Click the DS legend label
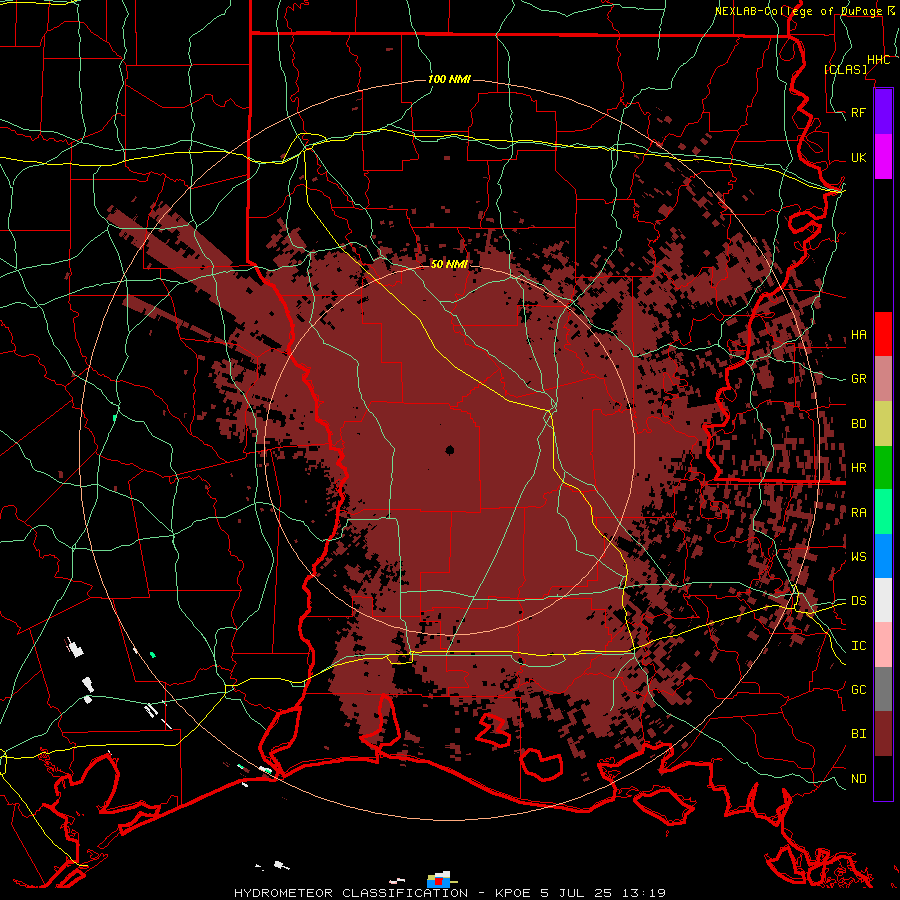The height and width of the screenshot is (900, 900). 858,601
